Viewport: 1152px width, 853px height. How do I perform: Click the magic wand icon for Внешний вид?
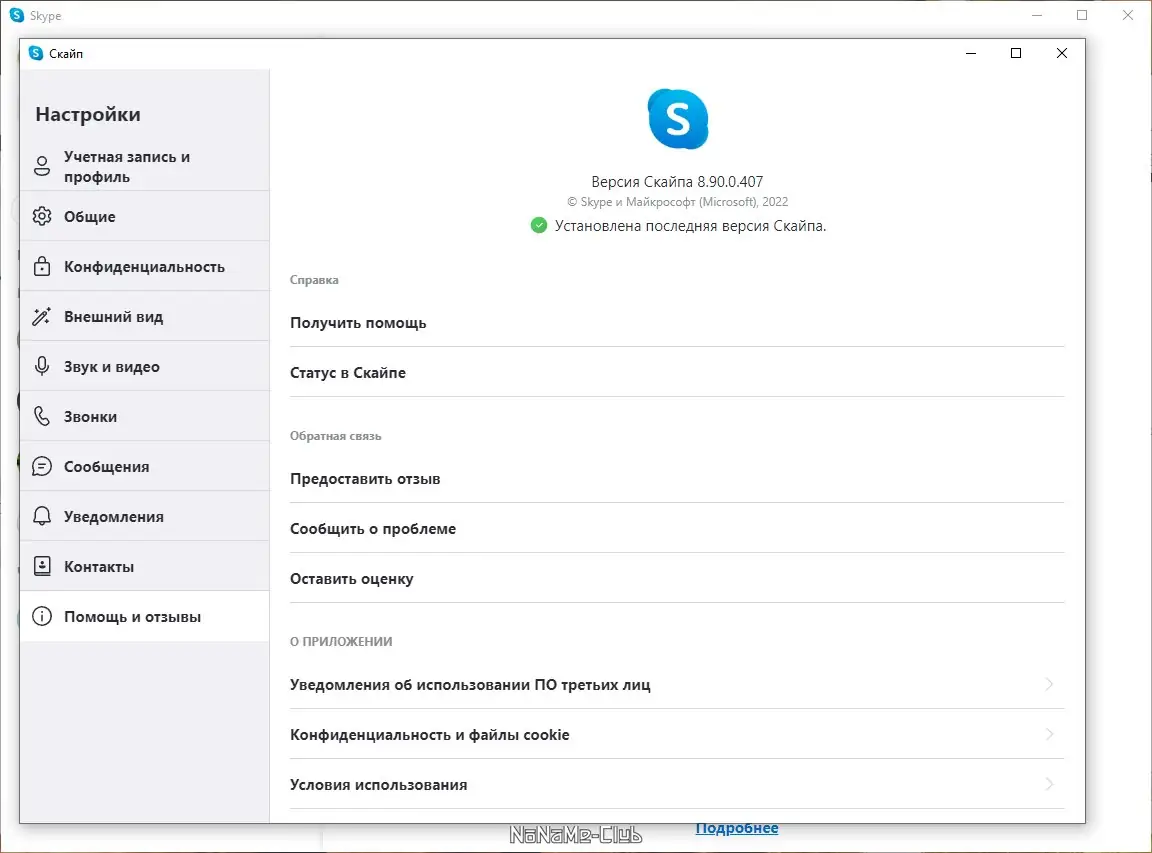click(42, 316)
